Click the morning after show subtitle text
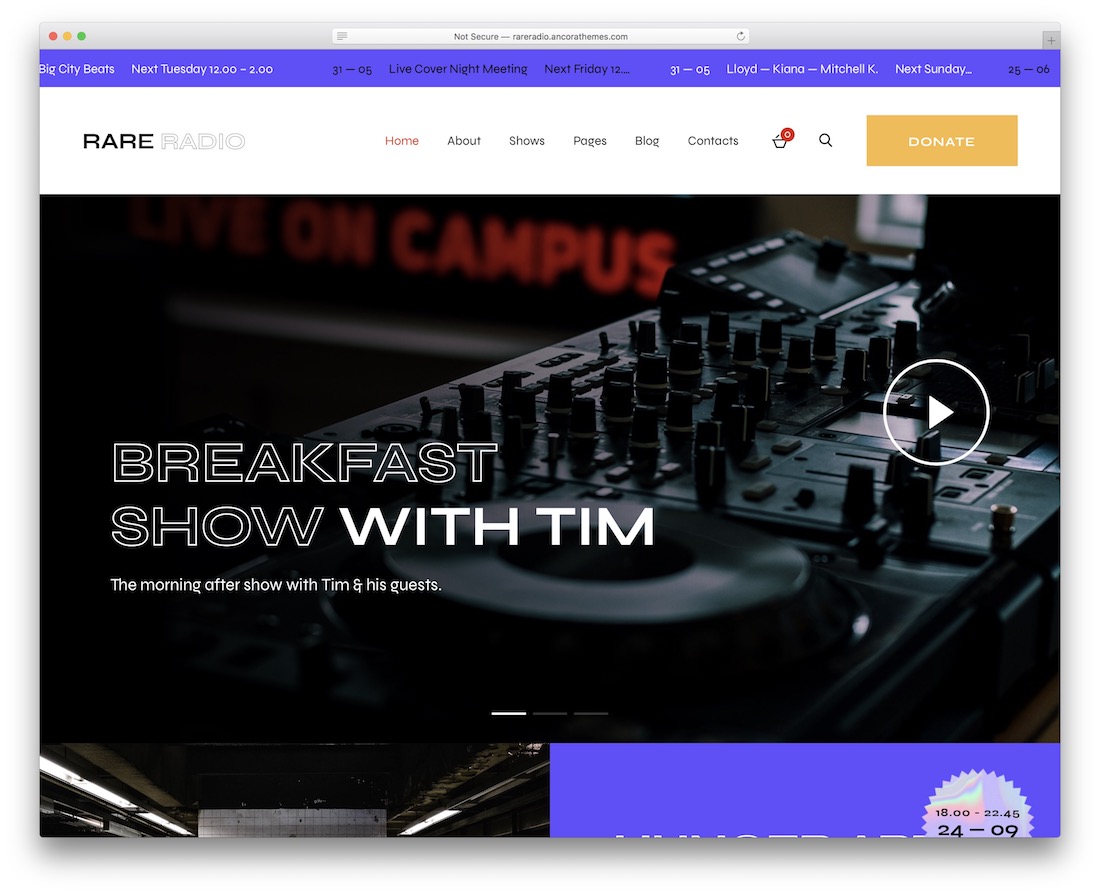This screenshot has width=1100, height=894. tap(276, 585)
